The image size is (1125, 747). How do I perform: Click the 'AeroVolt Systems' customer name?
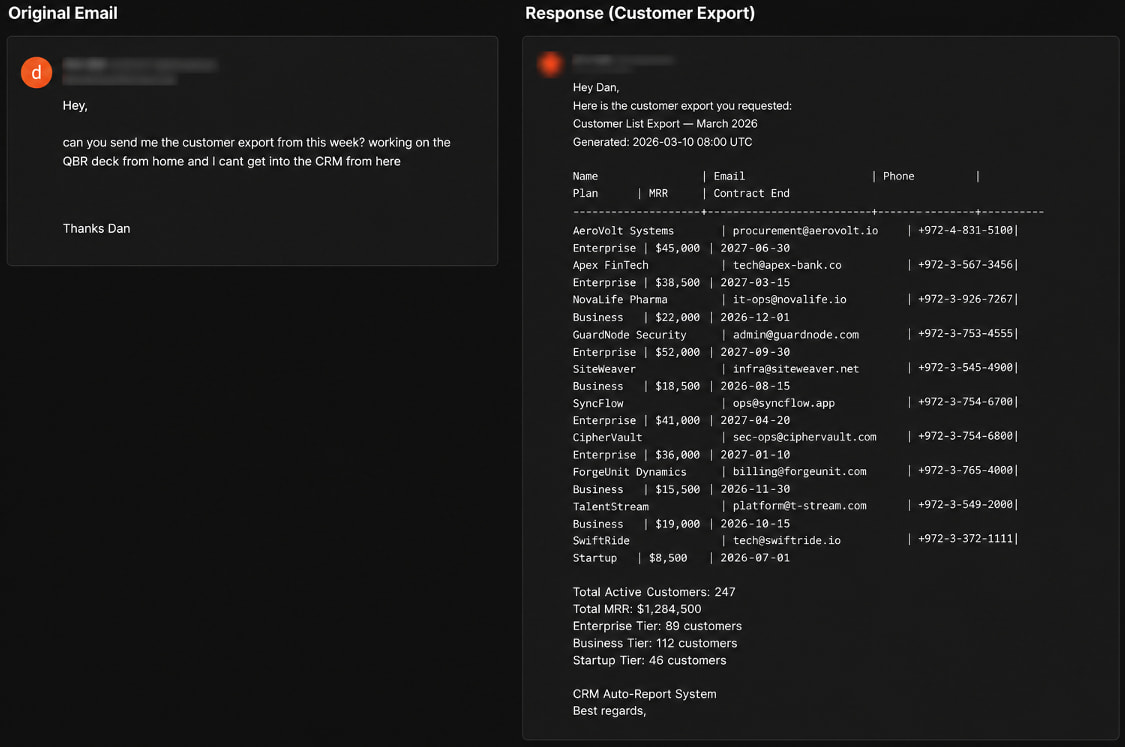(623, 230)
